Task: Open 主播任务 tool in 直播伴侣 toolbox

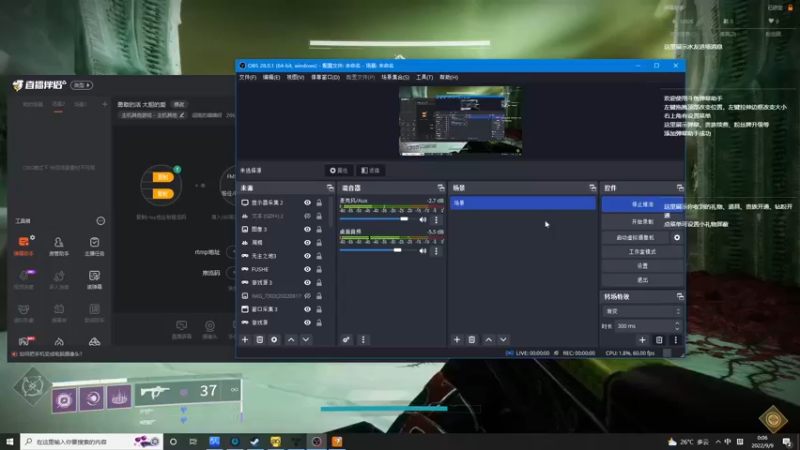Action: (94, 246)
